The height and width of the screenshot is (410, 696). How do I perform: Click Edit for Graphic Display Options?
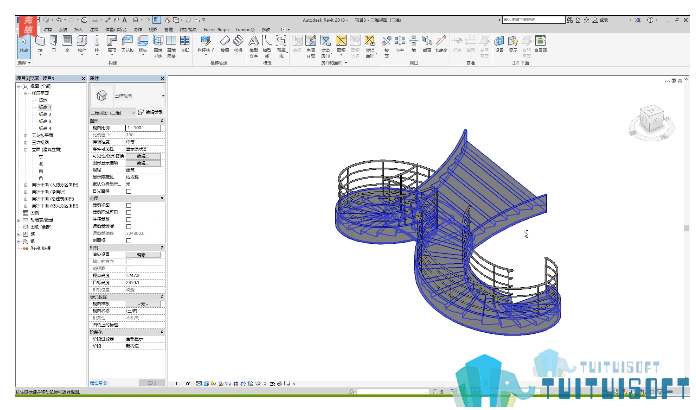tap(142, 163)
